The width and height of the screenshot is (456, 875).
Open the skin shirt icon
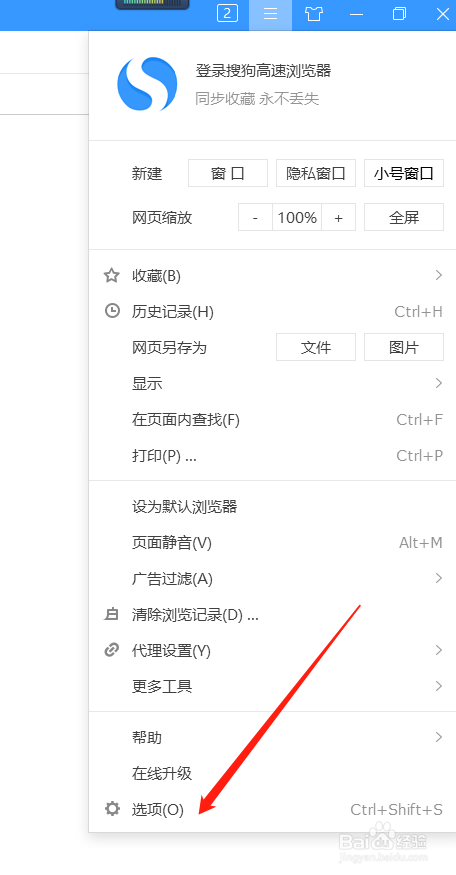click(314, 14)
